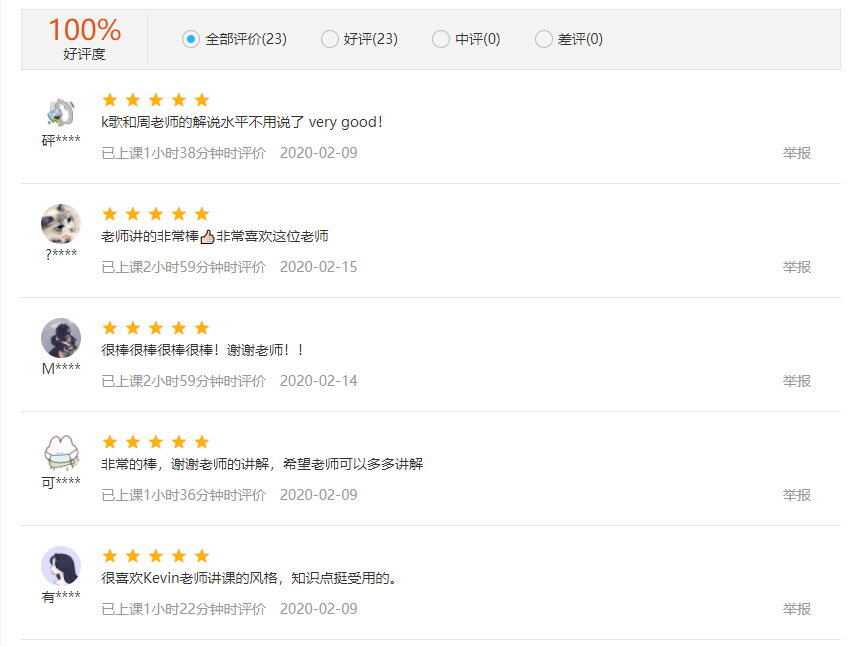This screenshot has width=861, height=646.
Task: Click avatar of user M****
Action: click(x=61, y=338)
